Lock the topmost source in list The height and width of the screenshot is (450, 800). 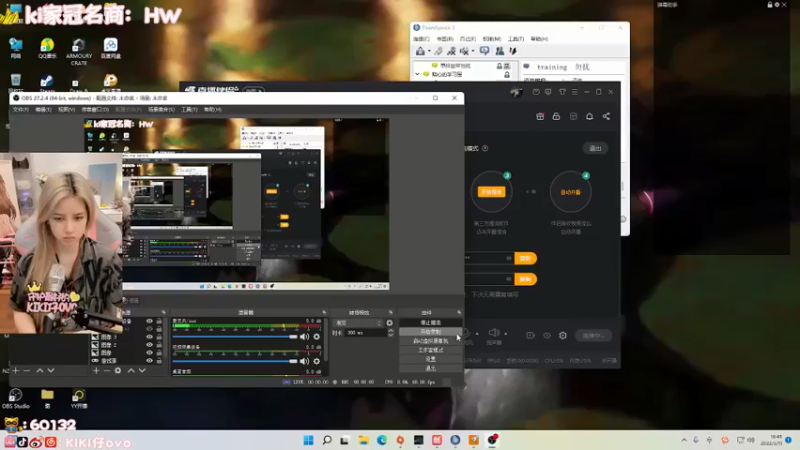(x=159, y=321)
